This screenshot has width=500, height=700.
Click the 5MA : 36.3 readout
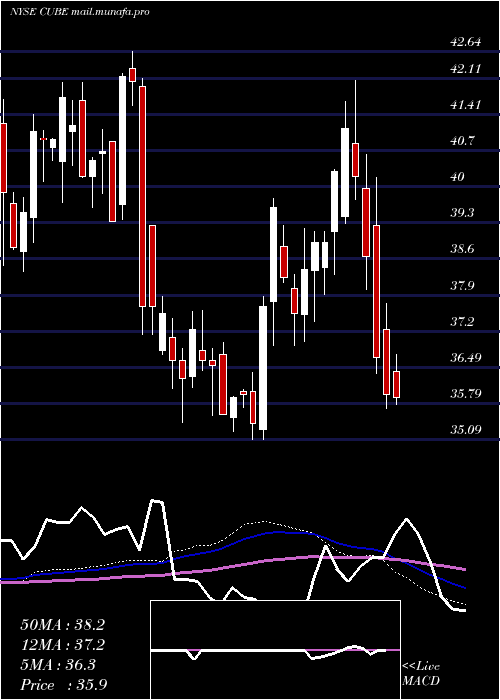(x=58, y=665)
